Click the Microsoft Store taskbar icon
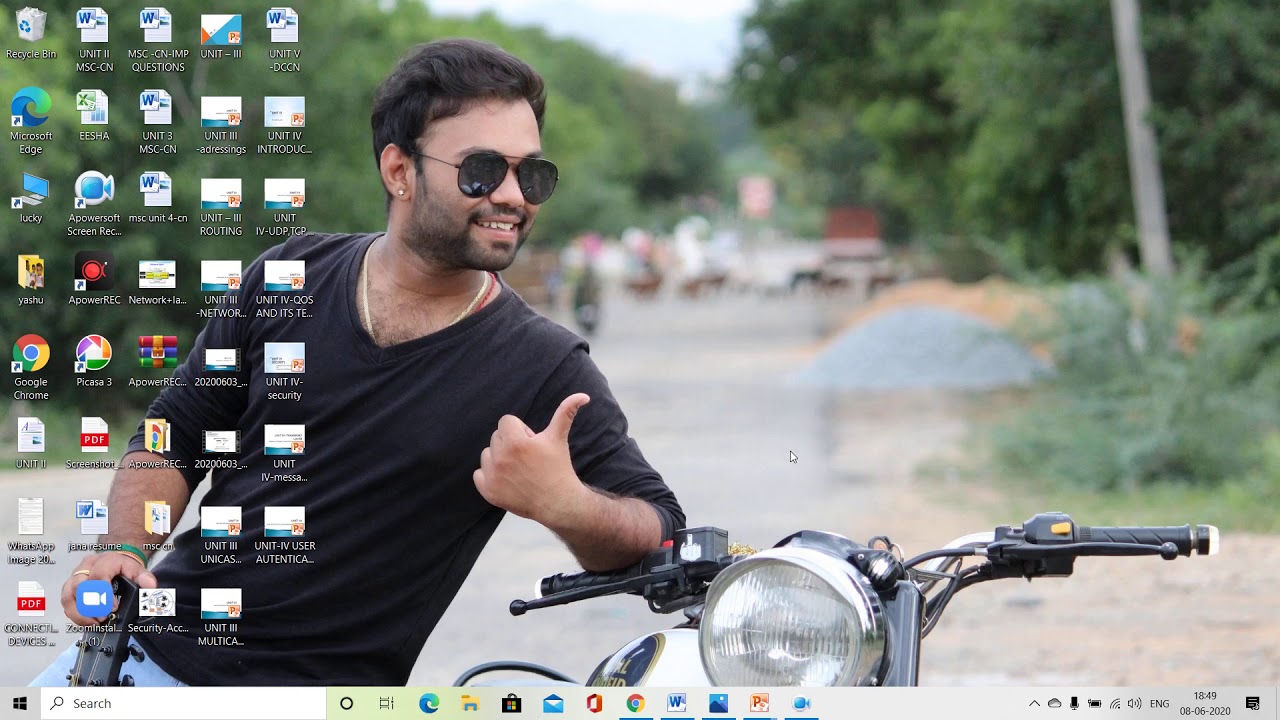The width and height of the screenshot is (1280, 720). point(512,704)
